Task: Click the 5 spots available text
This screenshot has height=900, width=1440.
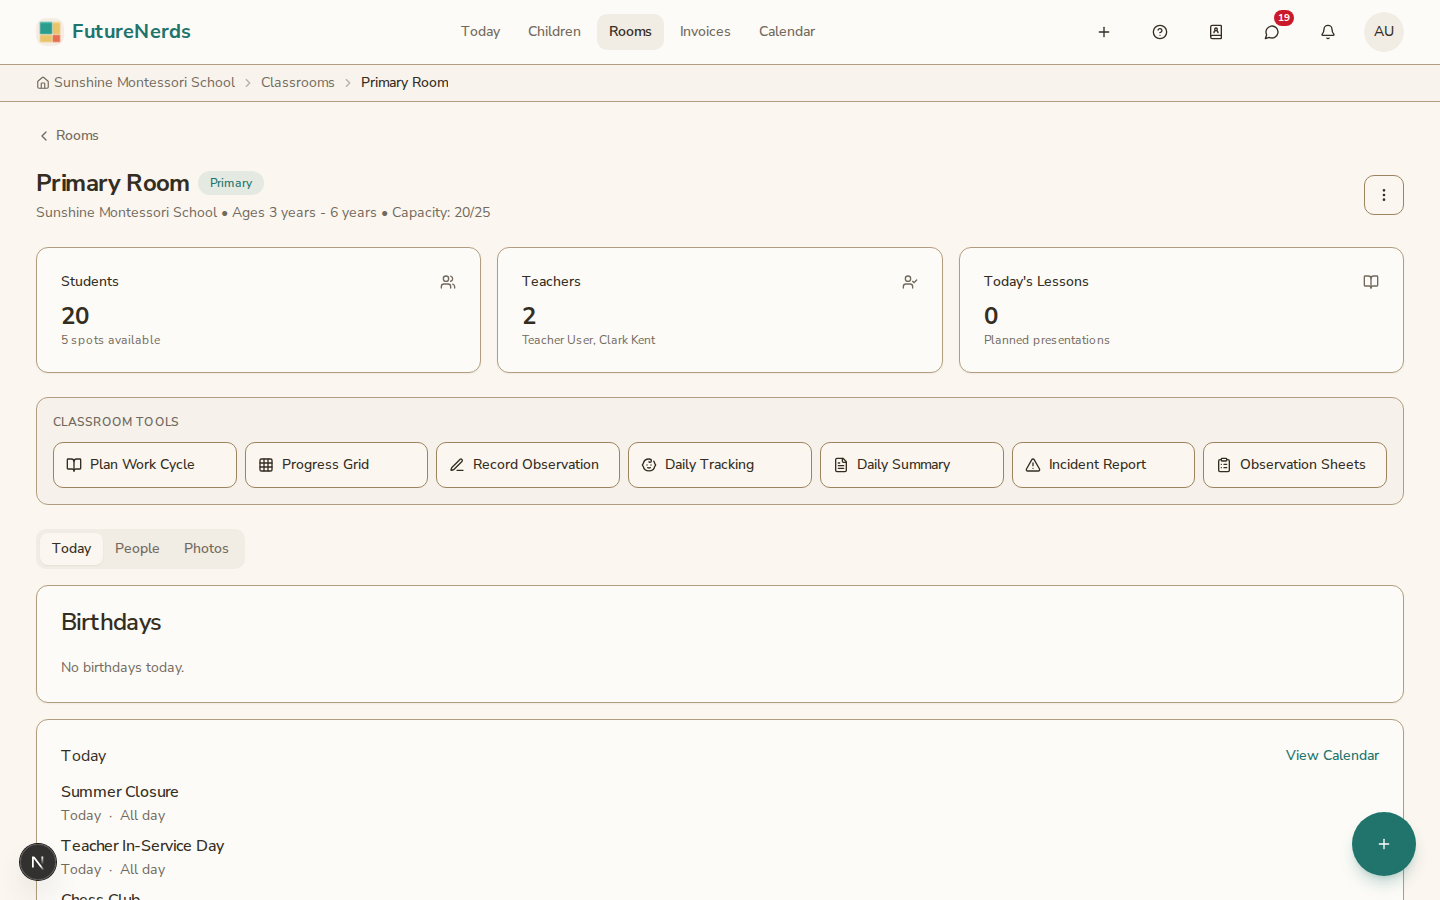Action: (111, 340)
